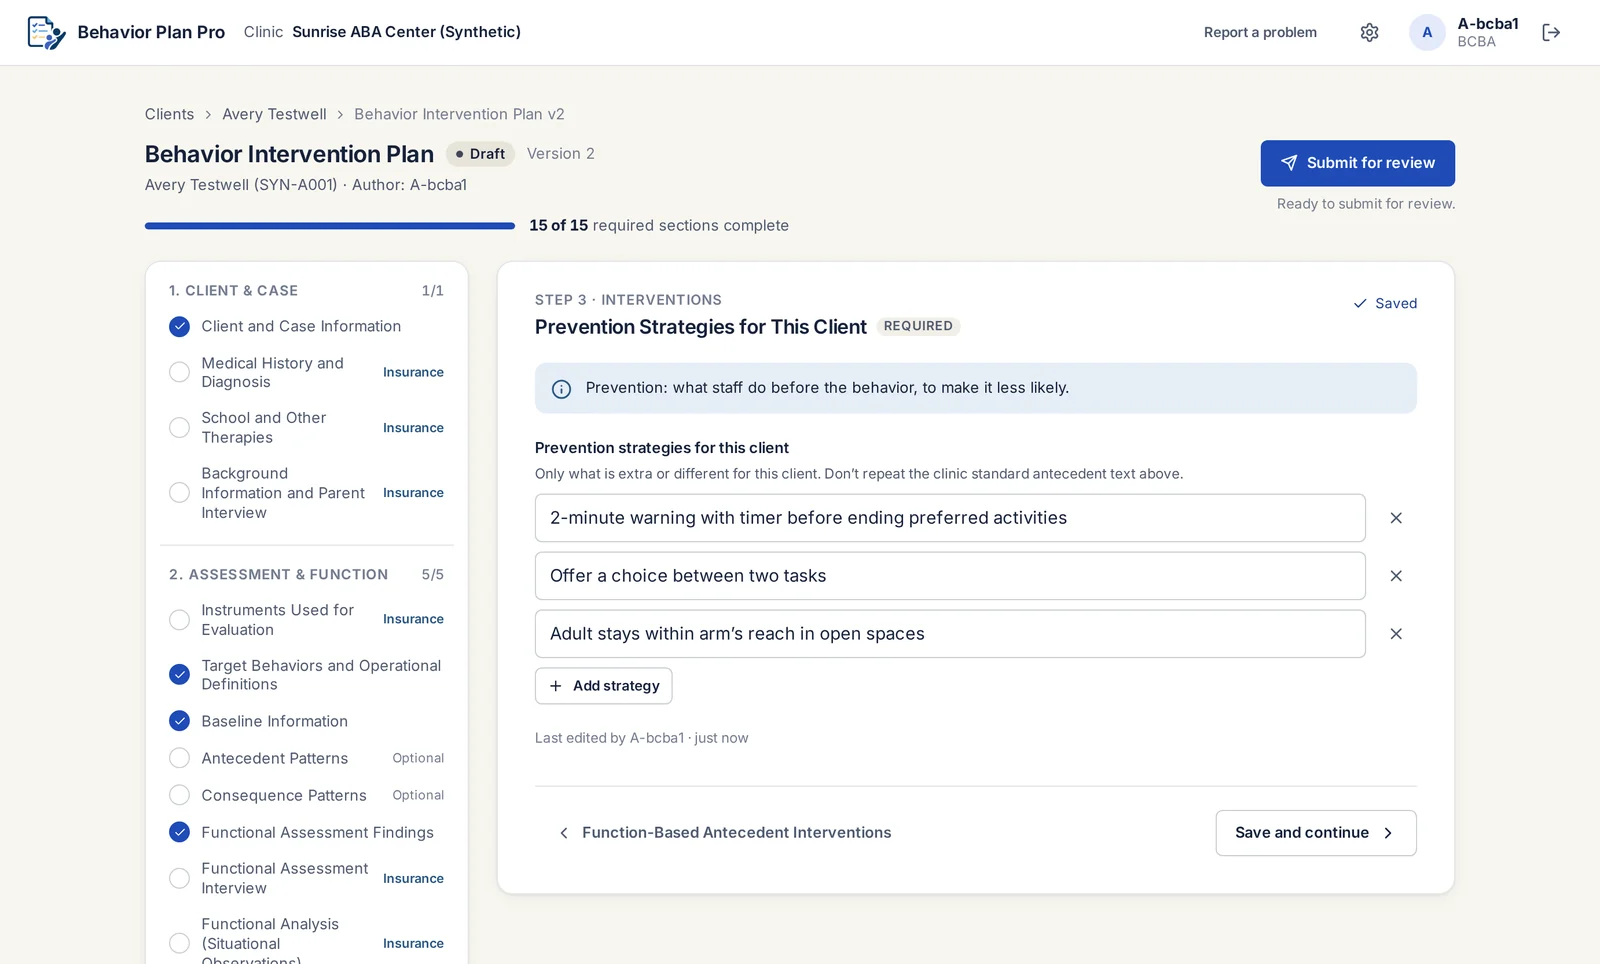The height and width of the screenshot is (964, 1600).
Task: Click the Optional tag beside Consequence Patterns
Action: pos(418,795)
